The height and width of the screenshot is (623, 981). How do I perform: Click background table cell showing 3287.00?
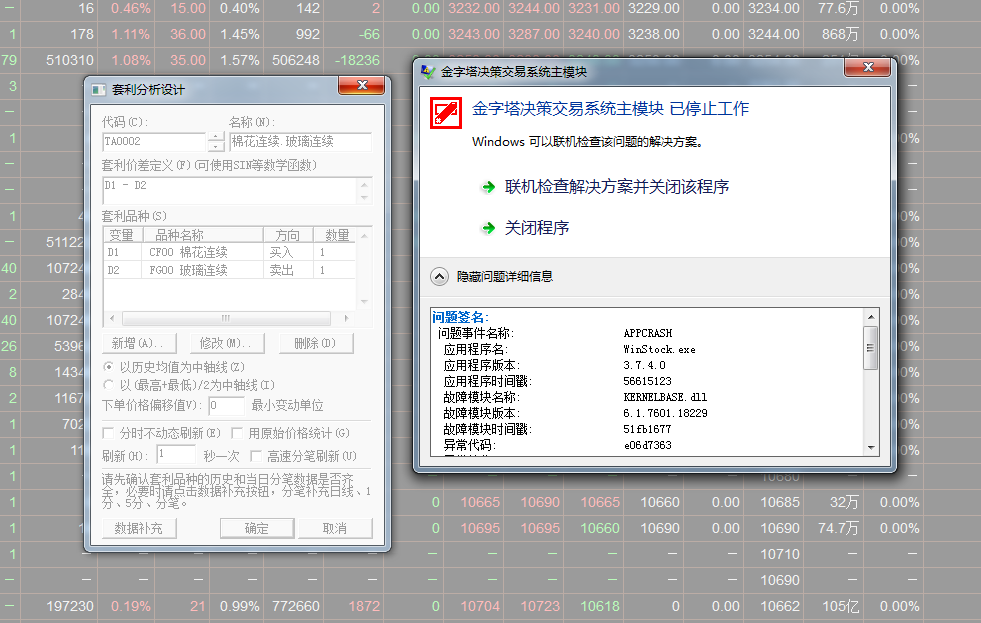click(534, 34)
